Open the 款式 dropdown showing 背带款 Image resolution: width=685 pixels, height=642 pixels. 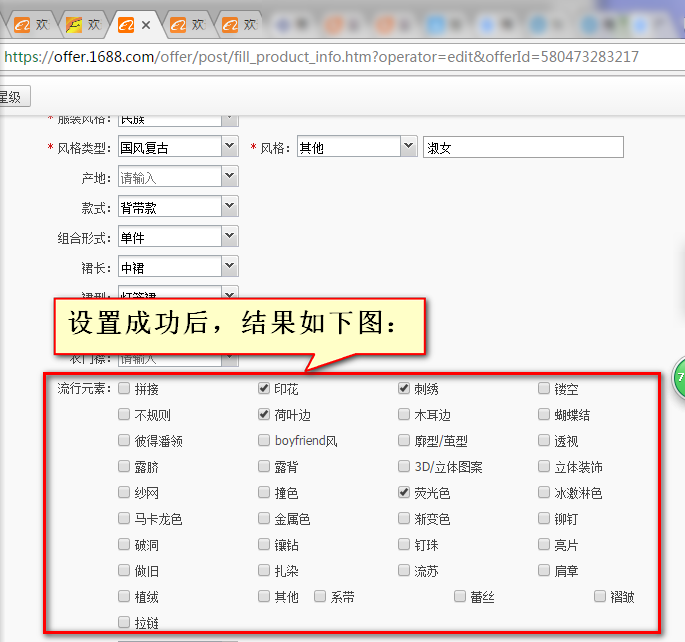pos(229,207)
